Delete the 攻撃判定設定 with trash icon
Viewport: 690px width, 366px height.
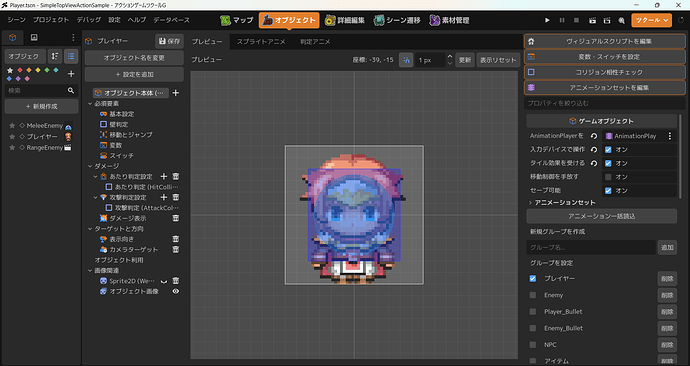tap(176, 197)
